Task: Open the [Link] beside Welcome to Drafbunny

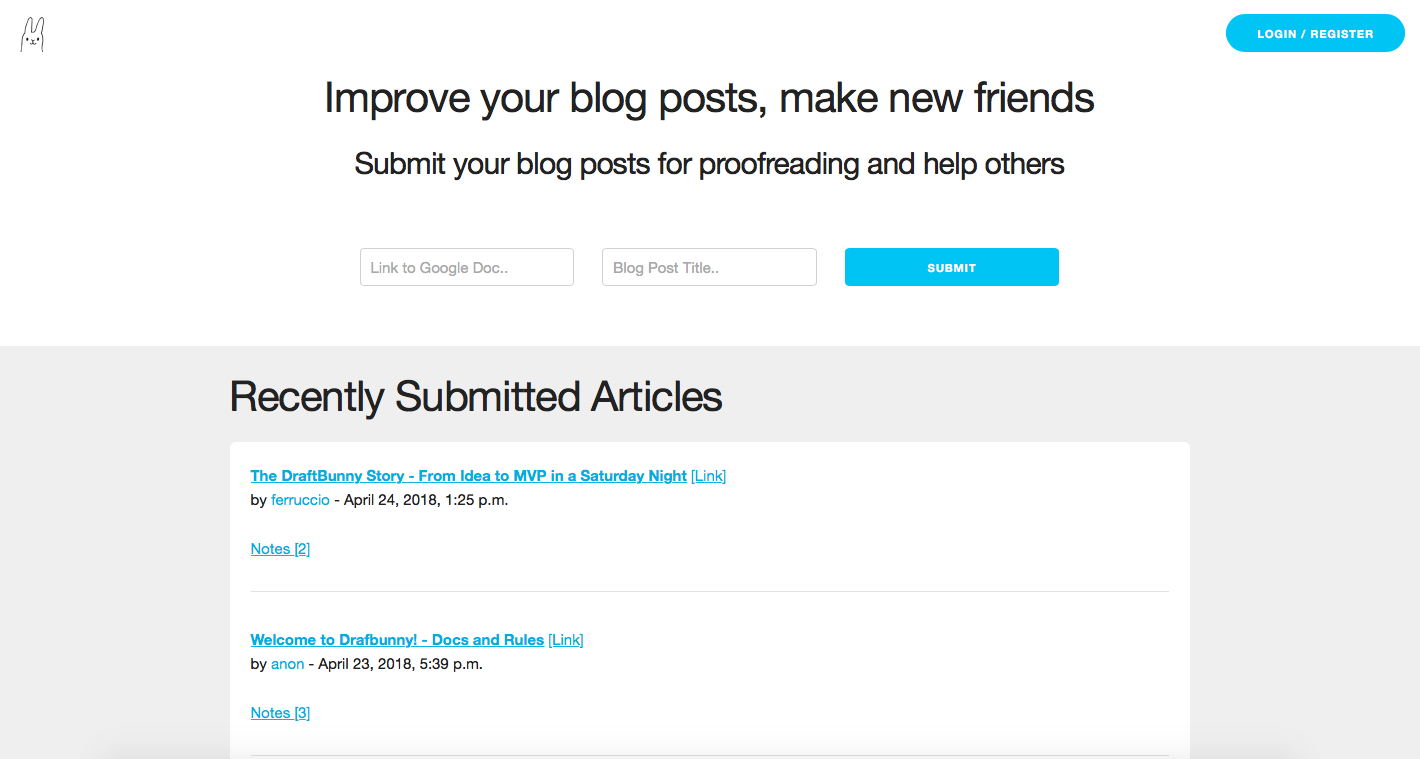Action: click(566, 639)
